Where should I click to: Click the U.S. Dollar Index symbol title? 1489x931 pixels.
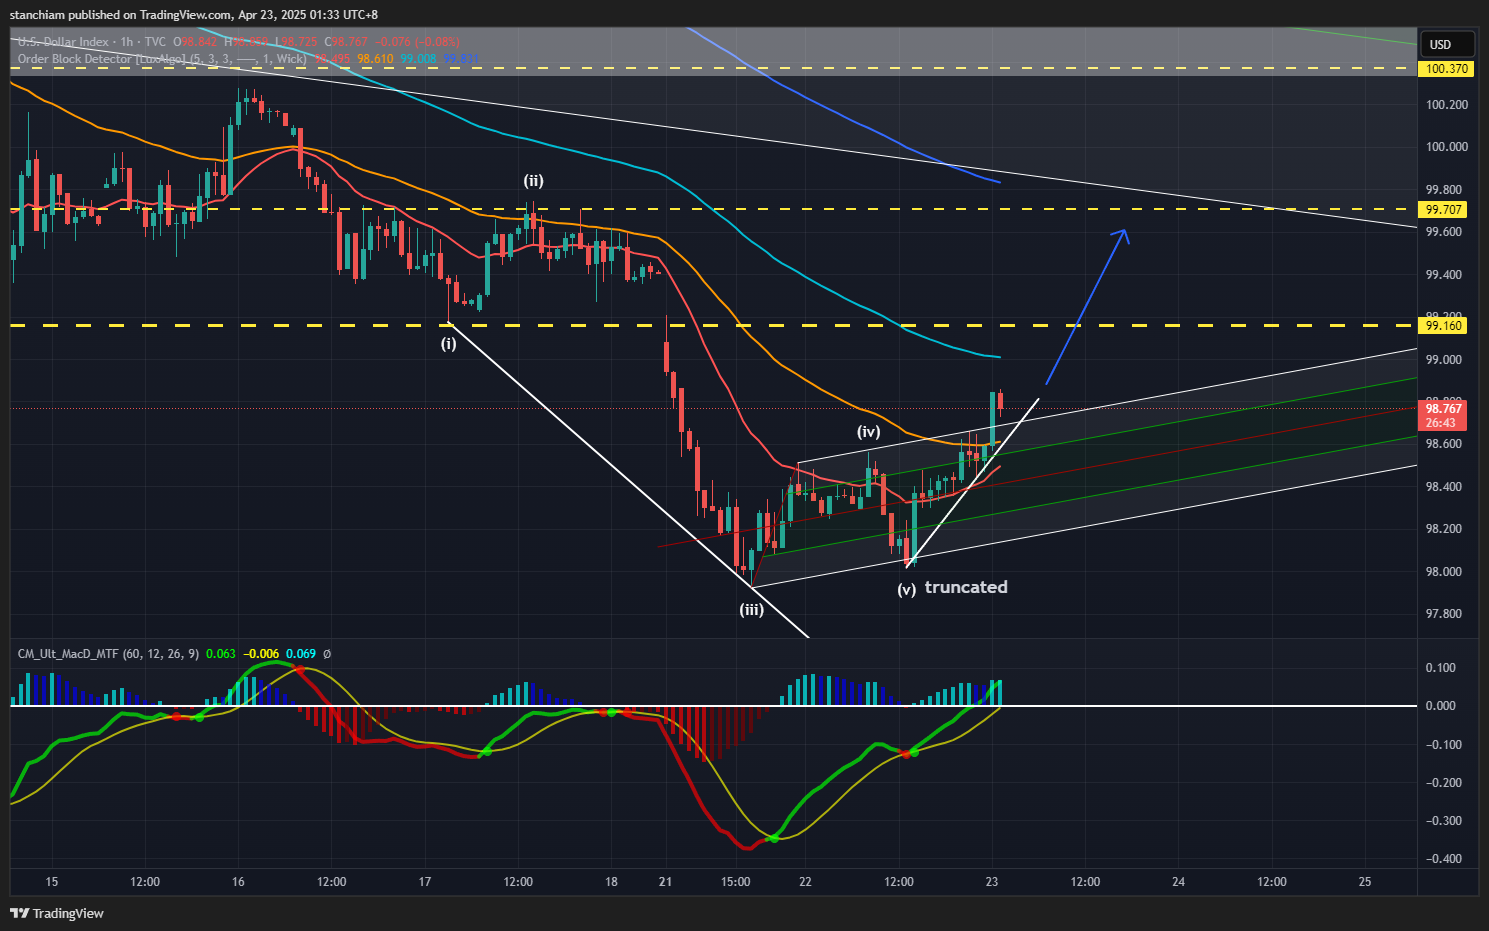[x=63, y=42]
